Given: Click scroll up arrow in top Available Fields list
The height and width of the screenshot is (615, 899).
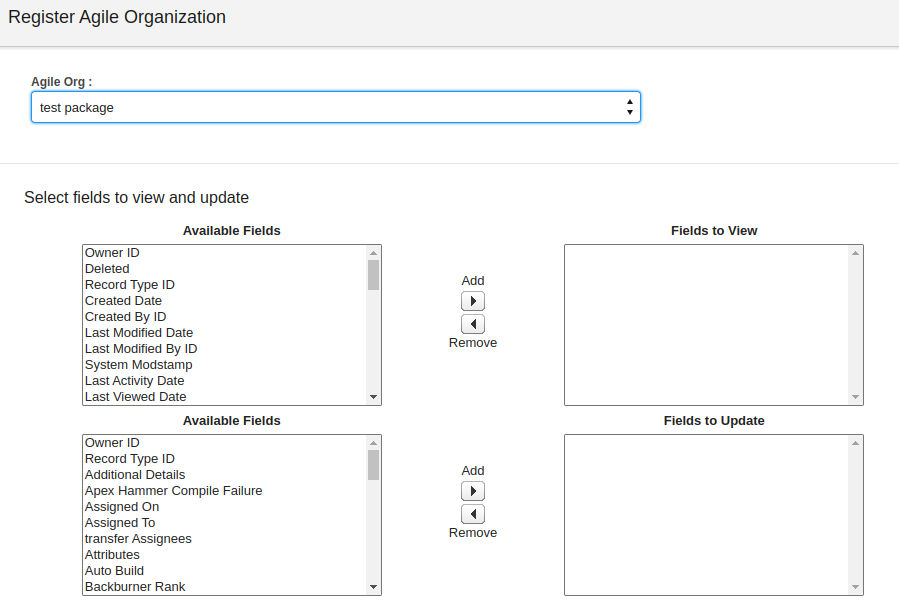Looking at the screenshot, I should click(373, 253).
